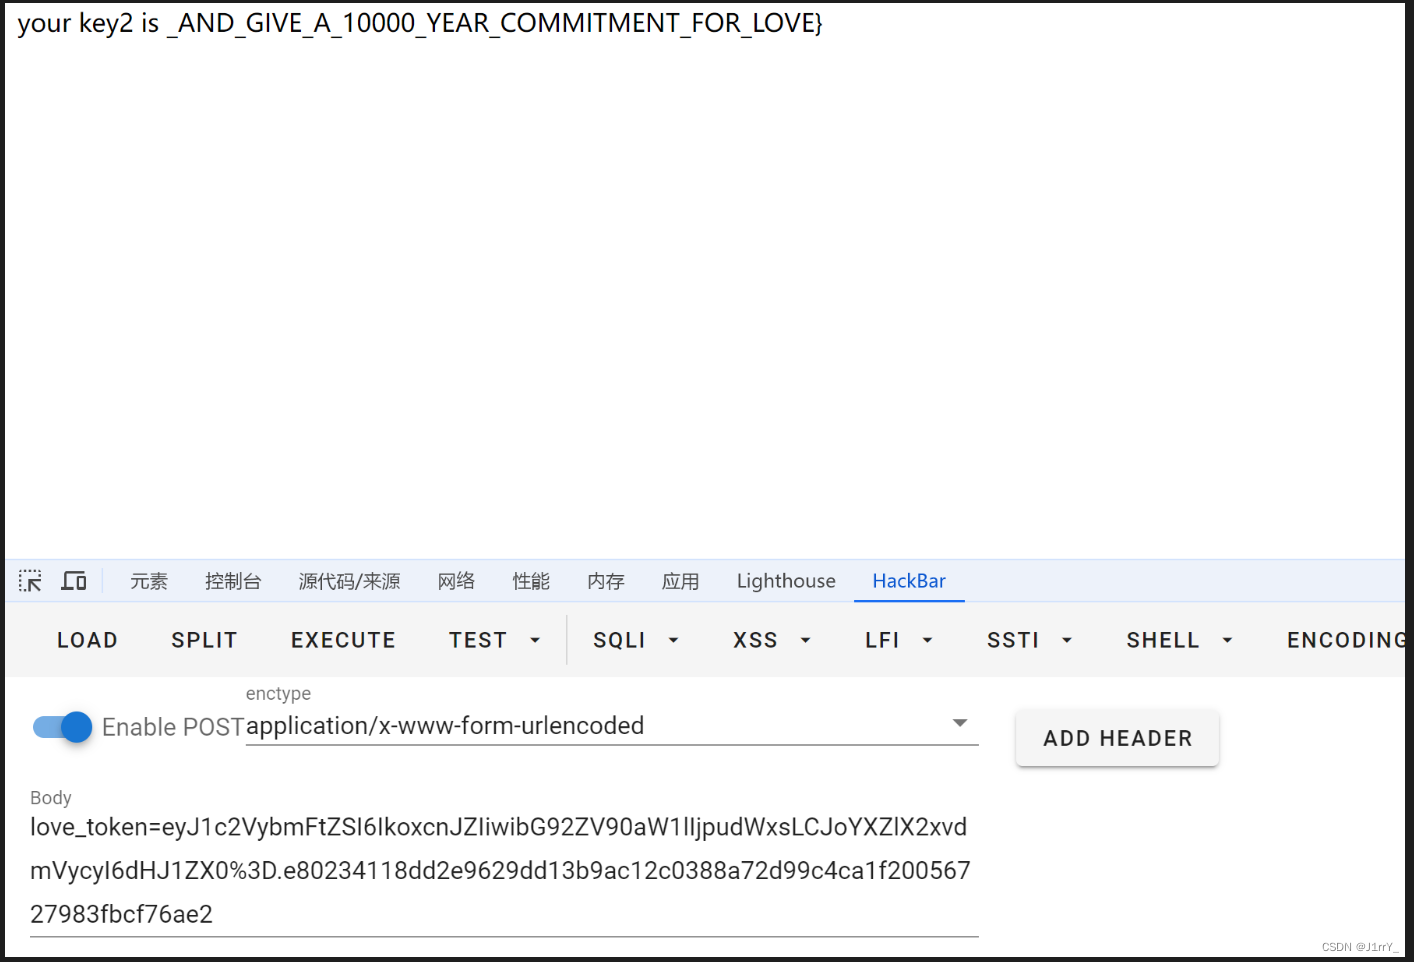
Task: Open the LFI menu
Action: (899, 640)
